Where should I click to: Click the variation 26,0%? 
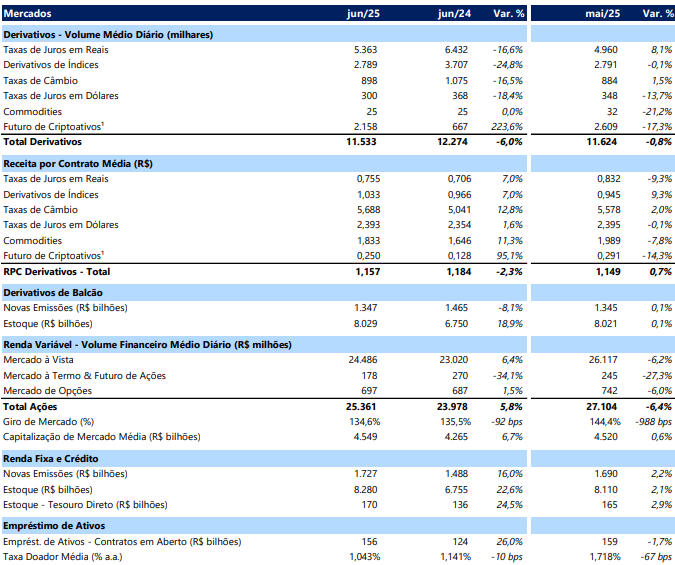coord(510,542)
